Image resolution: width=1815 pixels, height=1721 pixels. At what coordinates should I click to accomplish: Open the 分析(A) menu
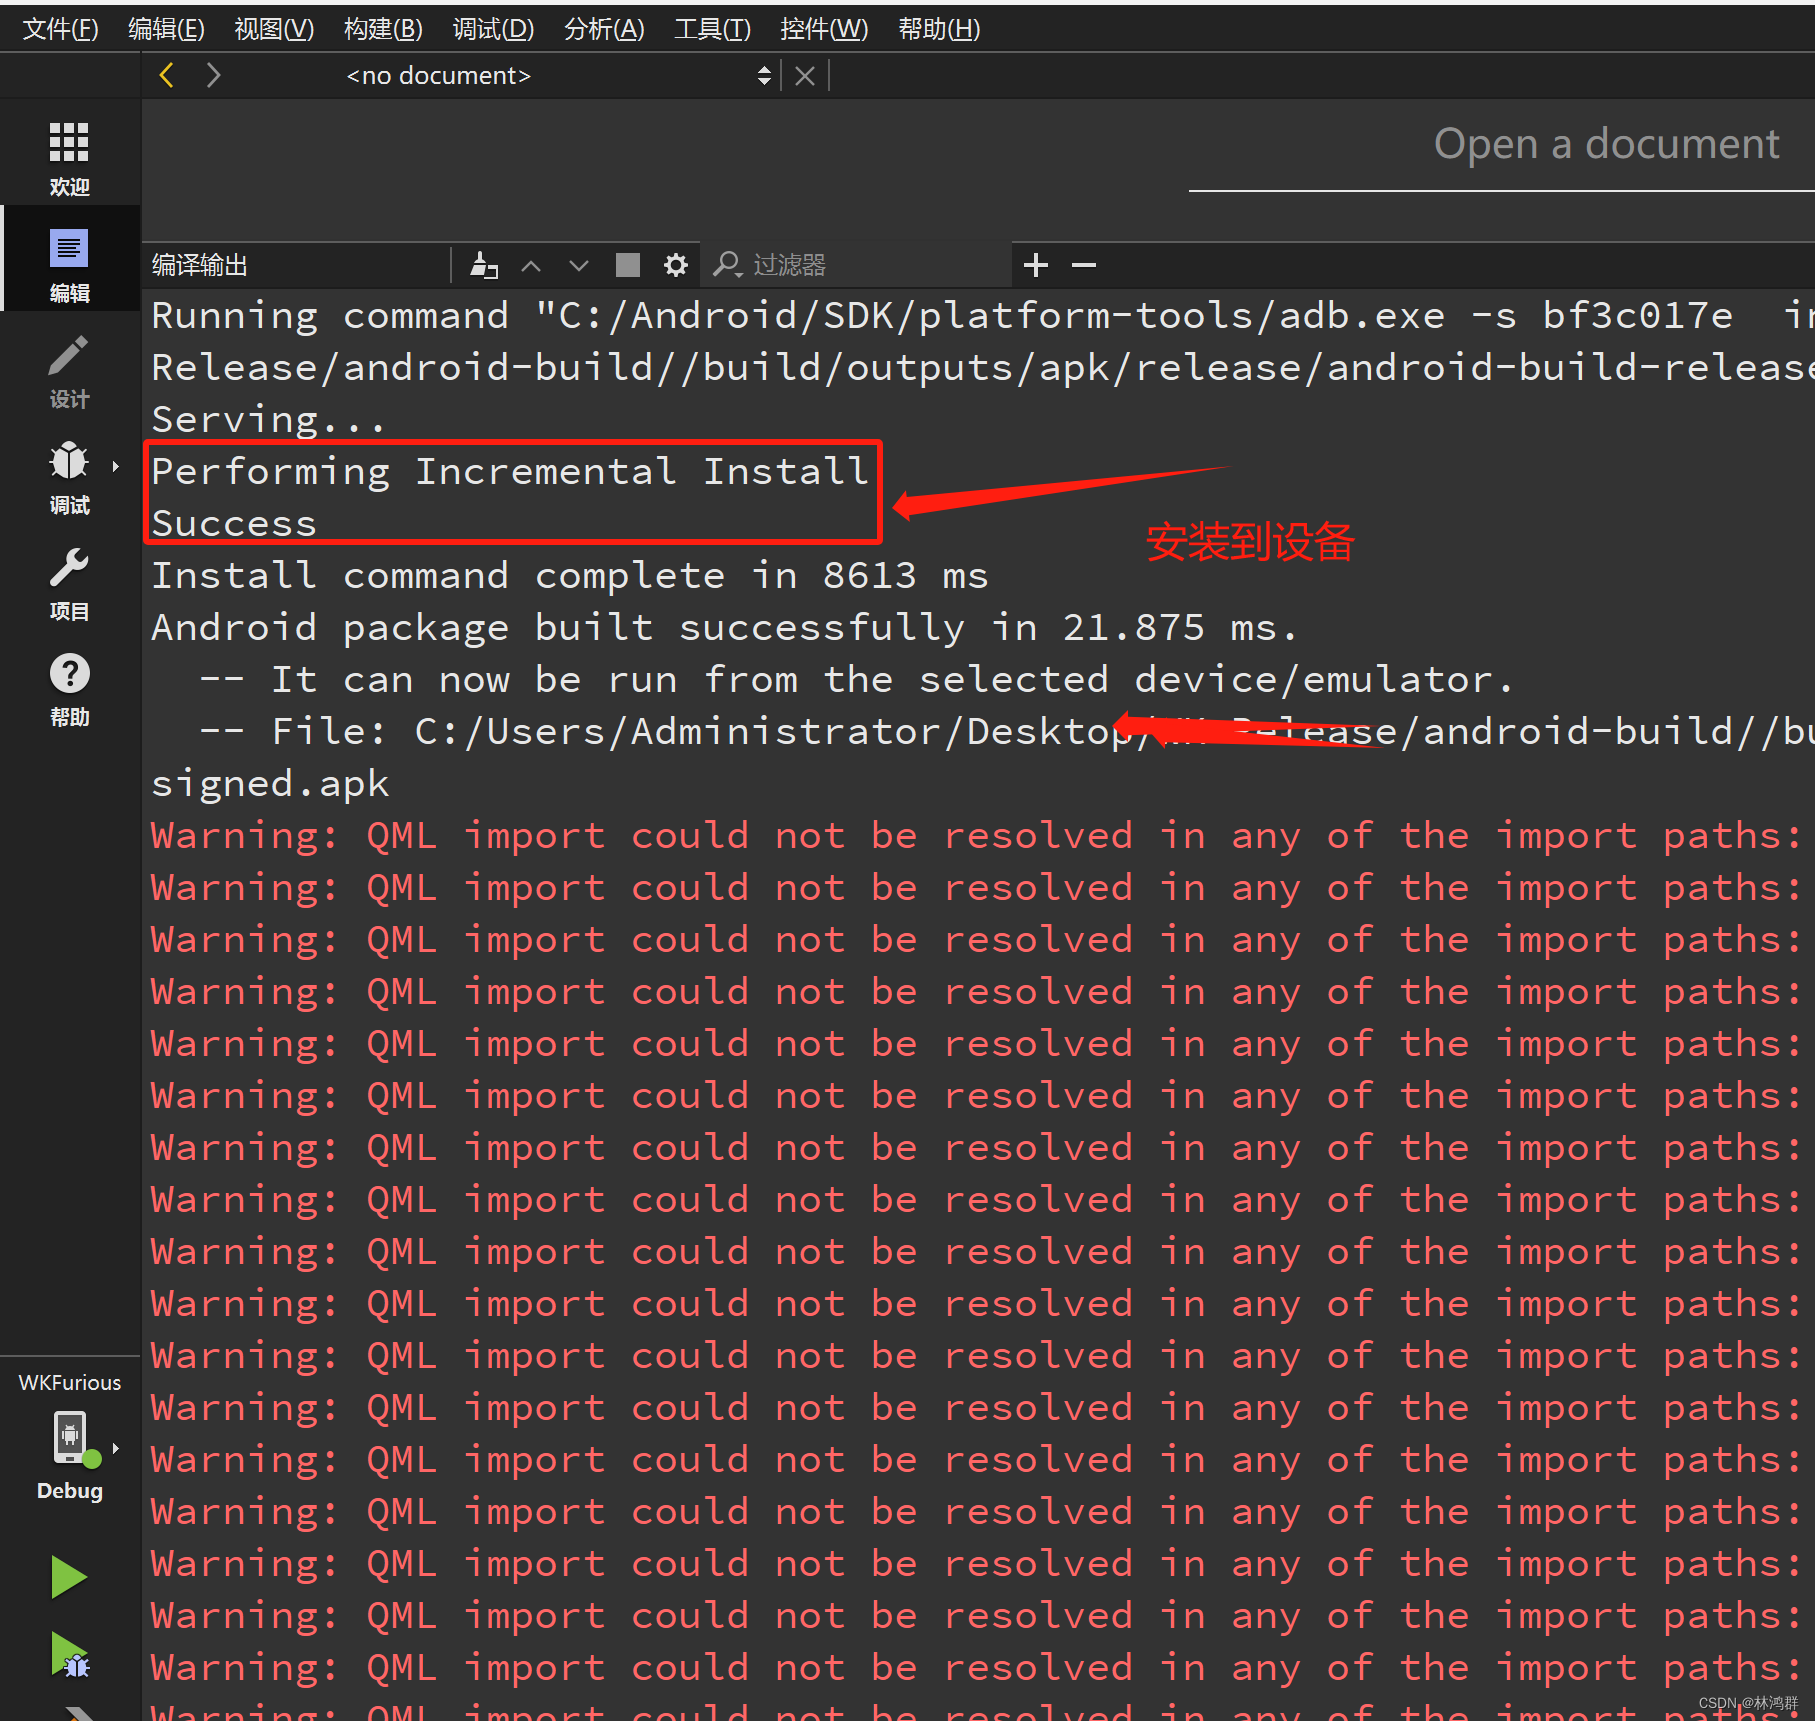604,29
